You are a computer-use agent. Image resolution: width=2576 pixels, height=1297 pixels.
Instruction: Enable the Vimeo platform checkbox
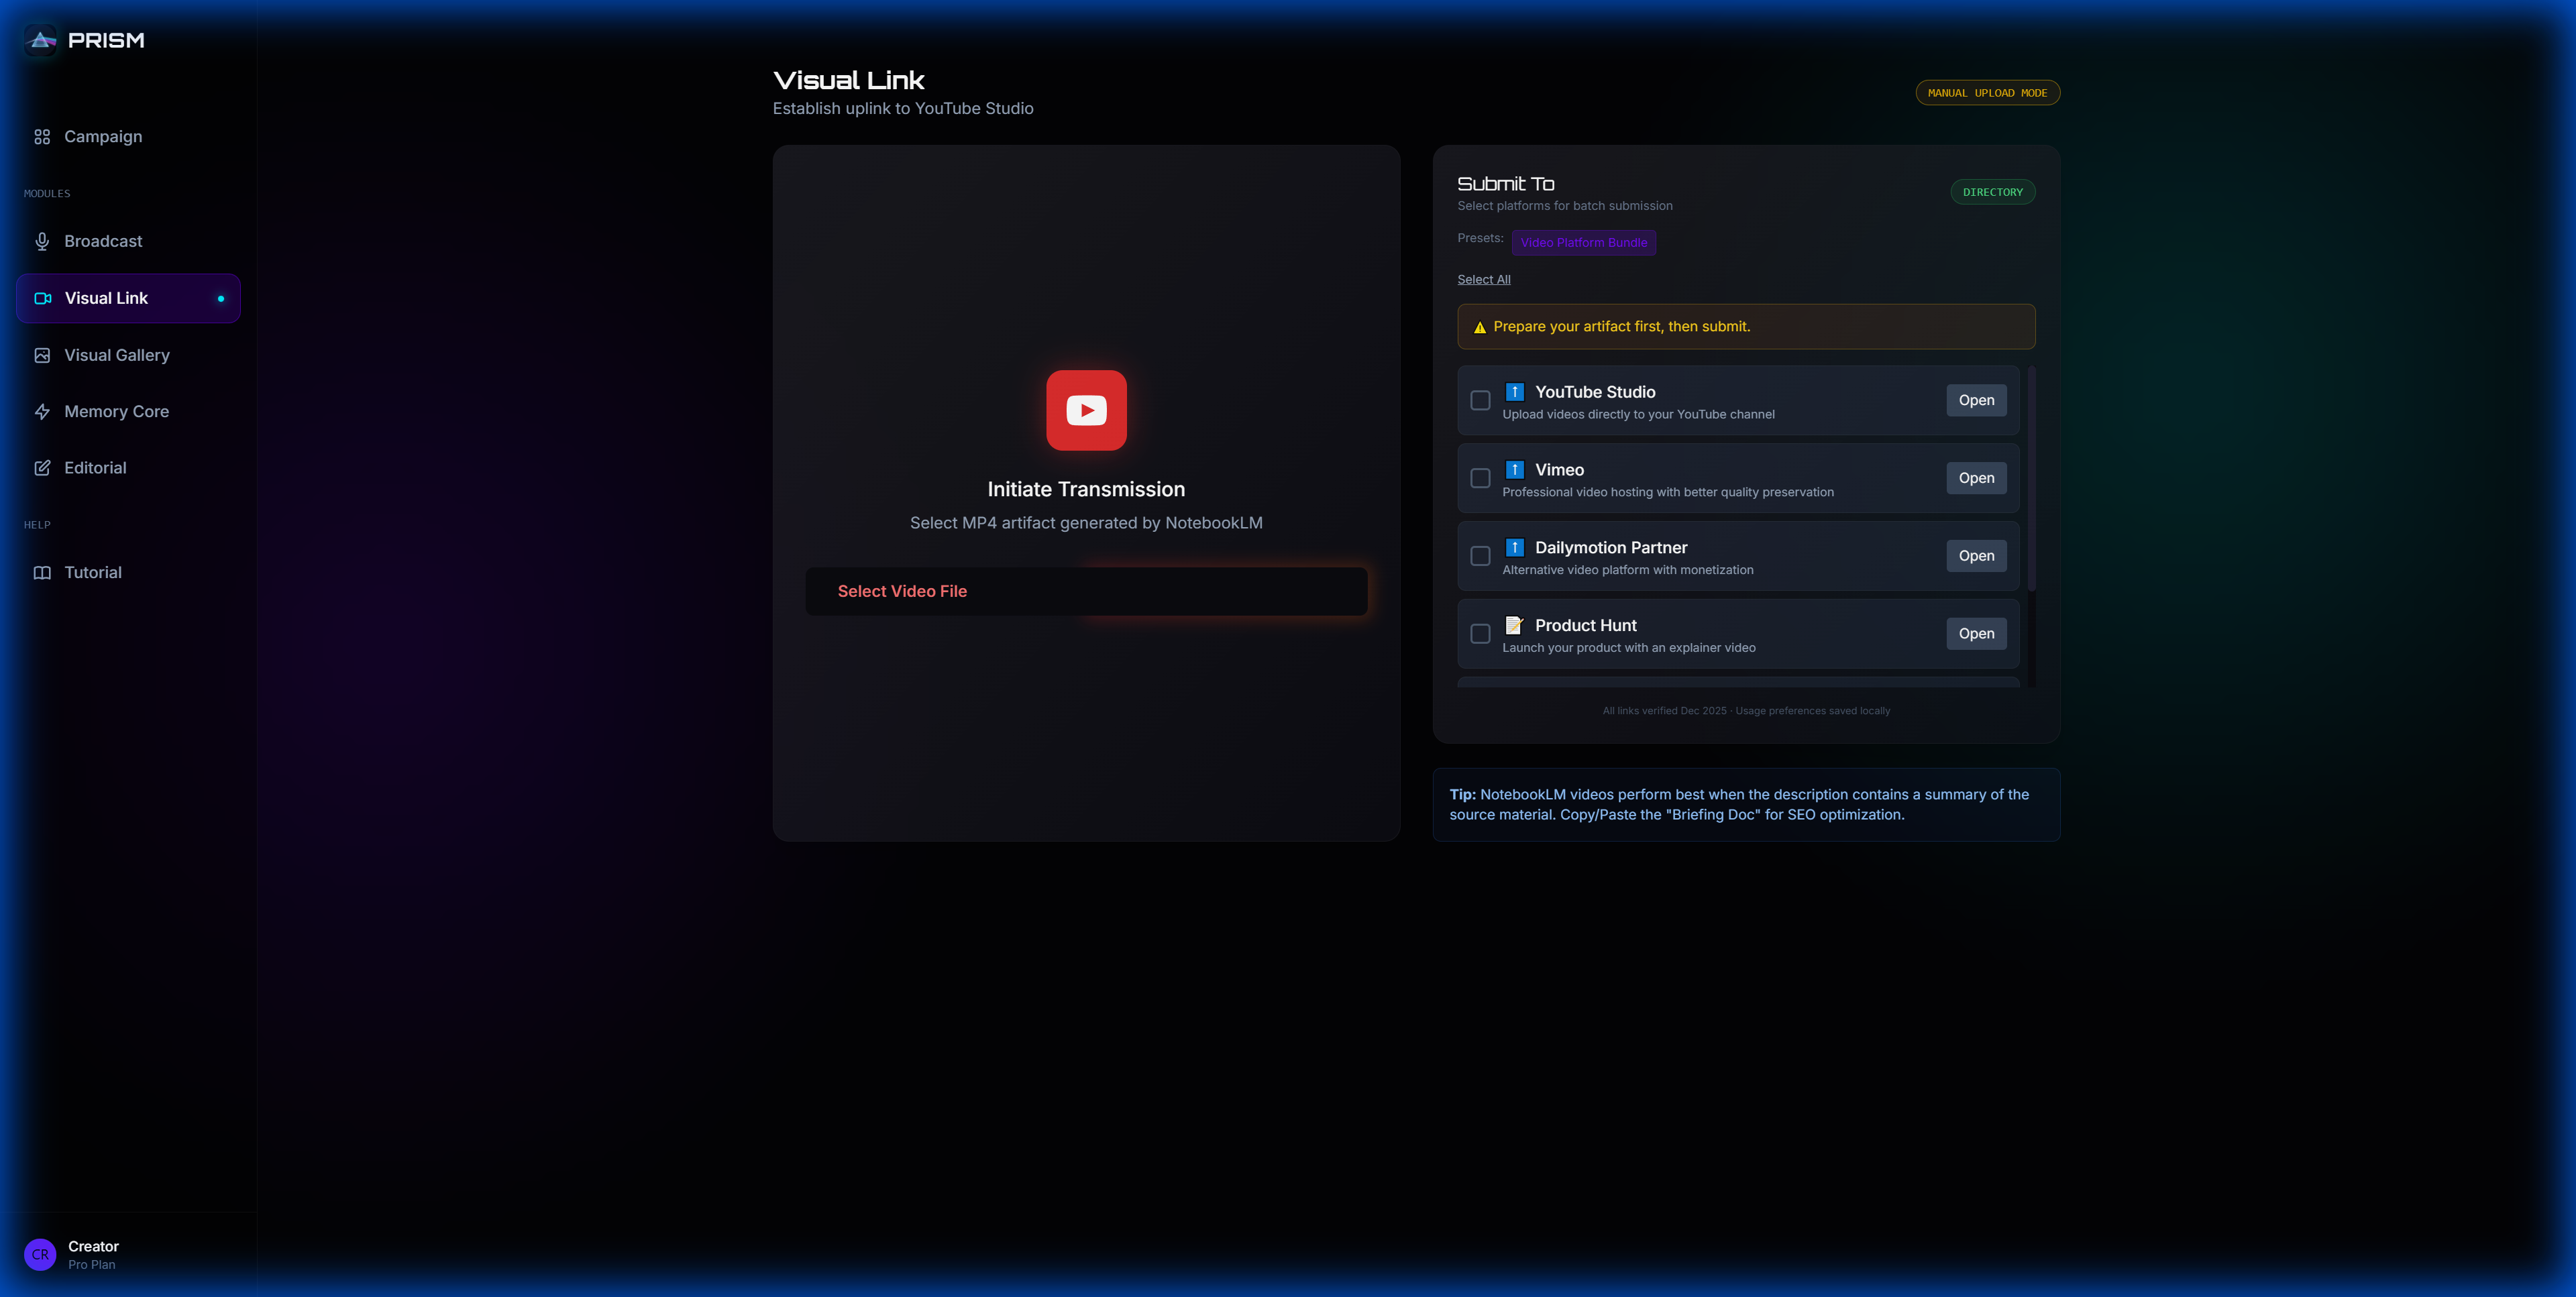(x=1480, y=478)
